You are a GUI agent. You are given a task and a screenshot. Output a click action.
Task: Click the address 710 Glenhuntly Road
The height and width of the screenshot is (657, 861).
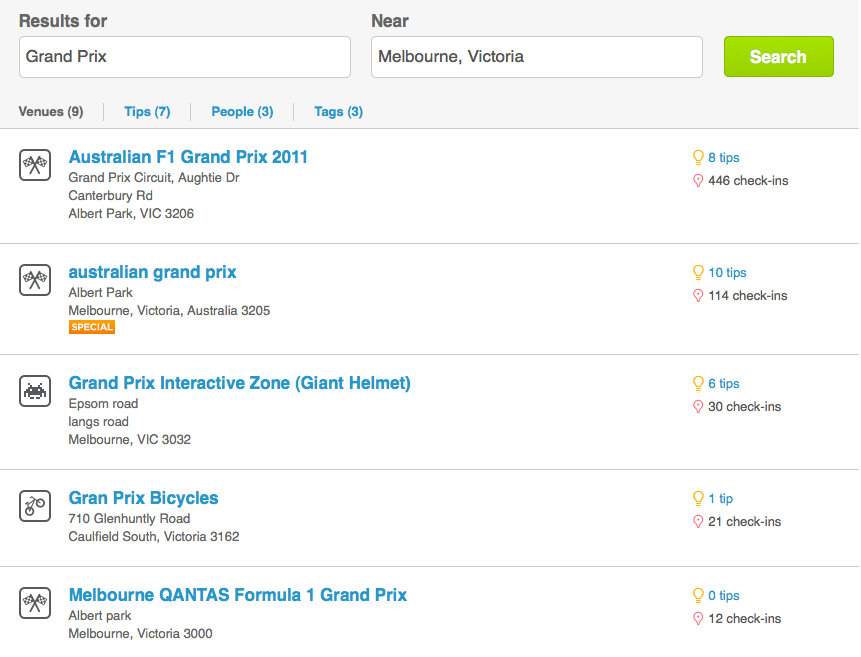click(129, 519)
